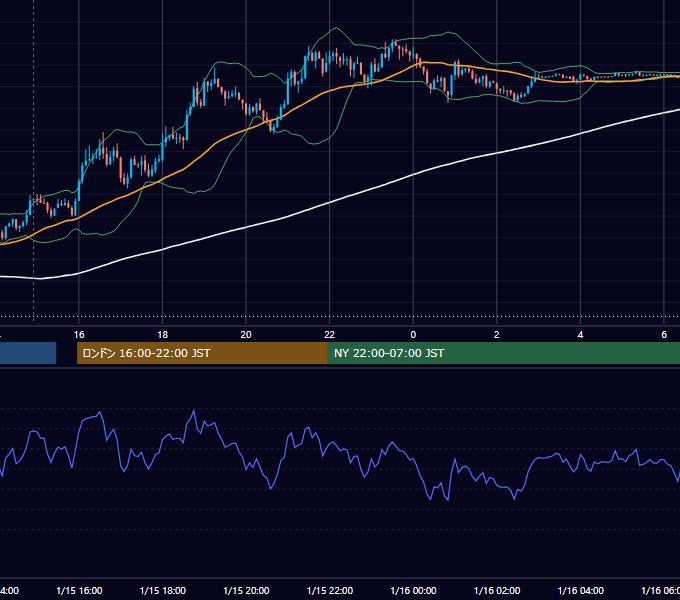Click the NY 22:00-07:00 JST session bar
This screenshot has width=680, height=600.
(x=503, y=353)
